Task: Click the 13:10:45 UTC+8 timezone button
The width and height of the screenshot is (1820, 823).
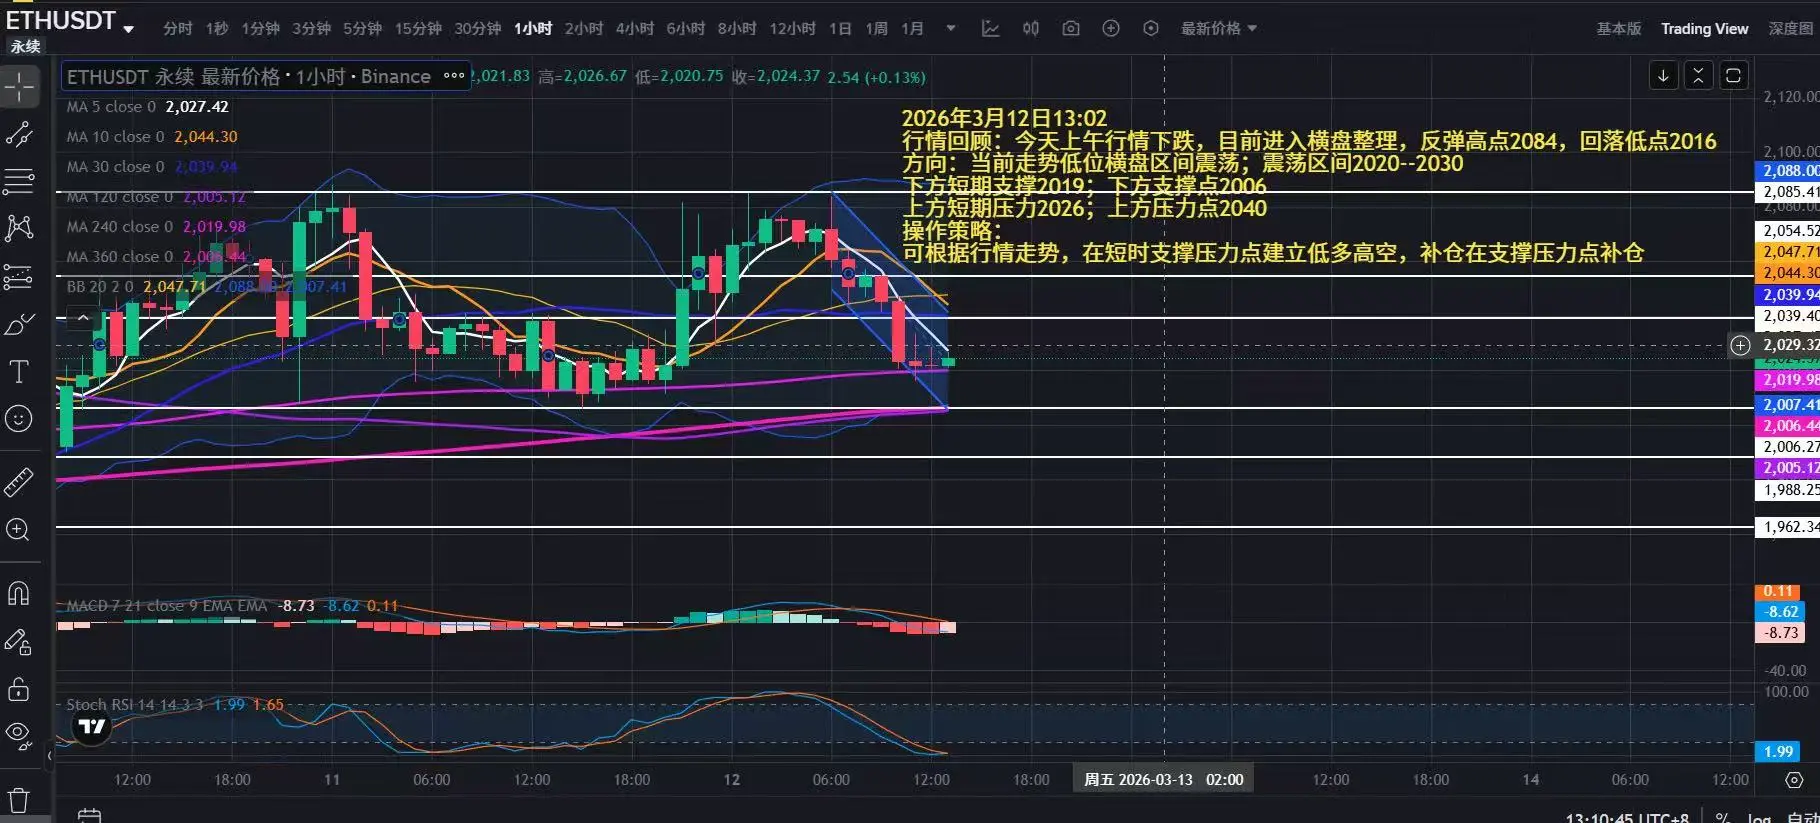Action: pyautogui.click(x=1627, y=817)
